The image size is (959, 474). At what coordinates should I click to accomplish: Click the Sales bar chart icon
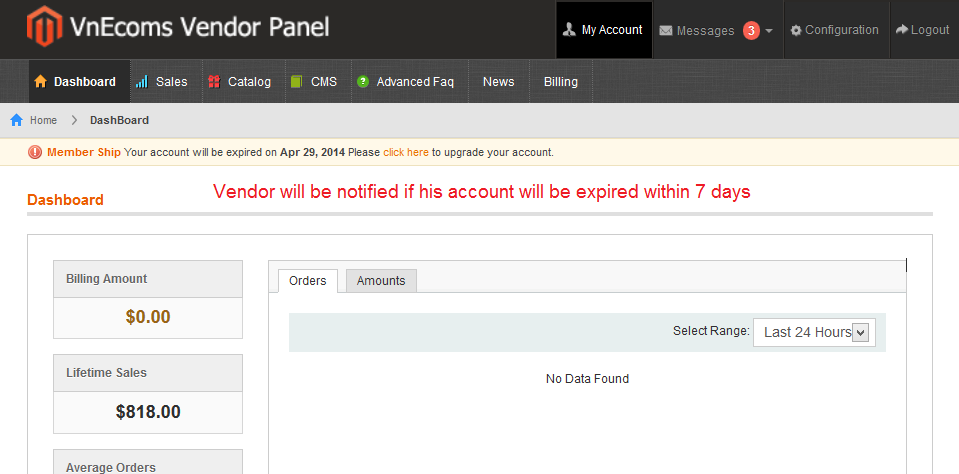142,81
